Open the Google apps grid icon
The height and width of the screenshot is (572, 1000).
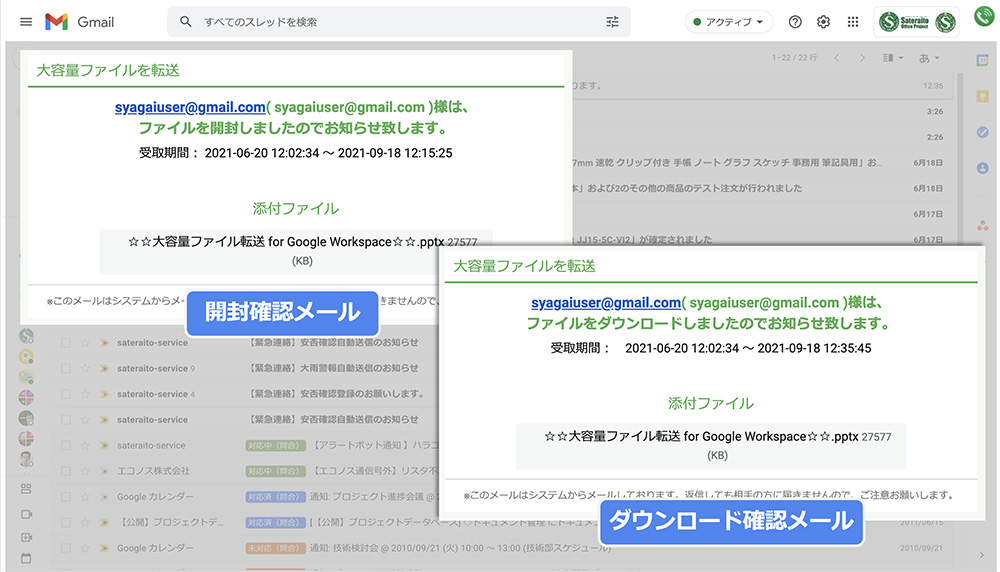(853, 22)
